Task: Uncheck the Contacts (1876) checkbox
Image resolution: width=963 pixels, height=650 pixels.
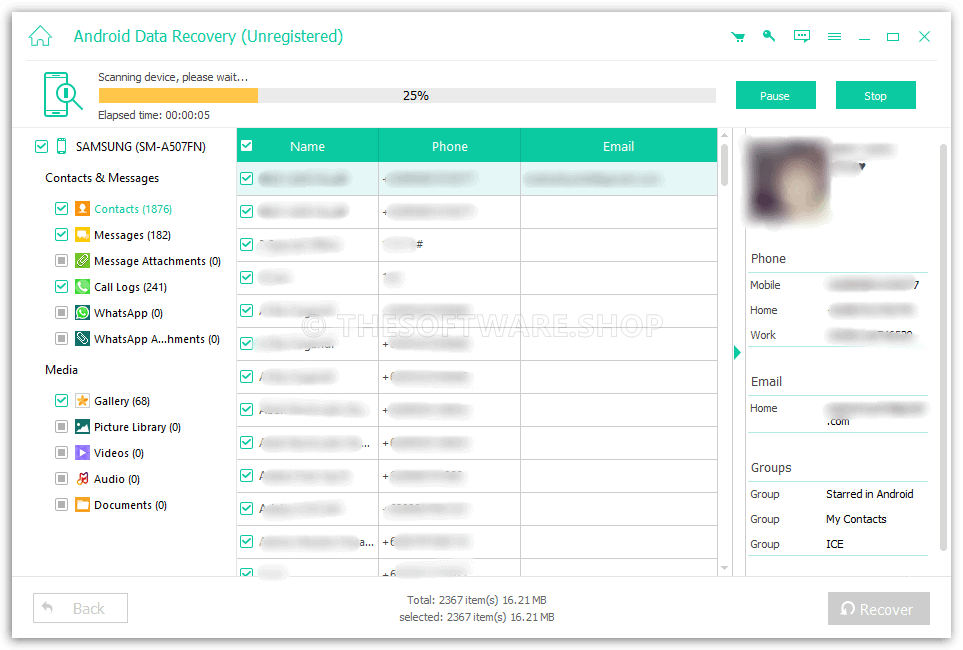Action: pos(61,208)
